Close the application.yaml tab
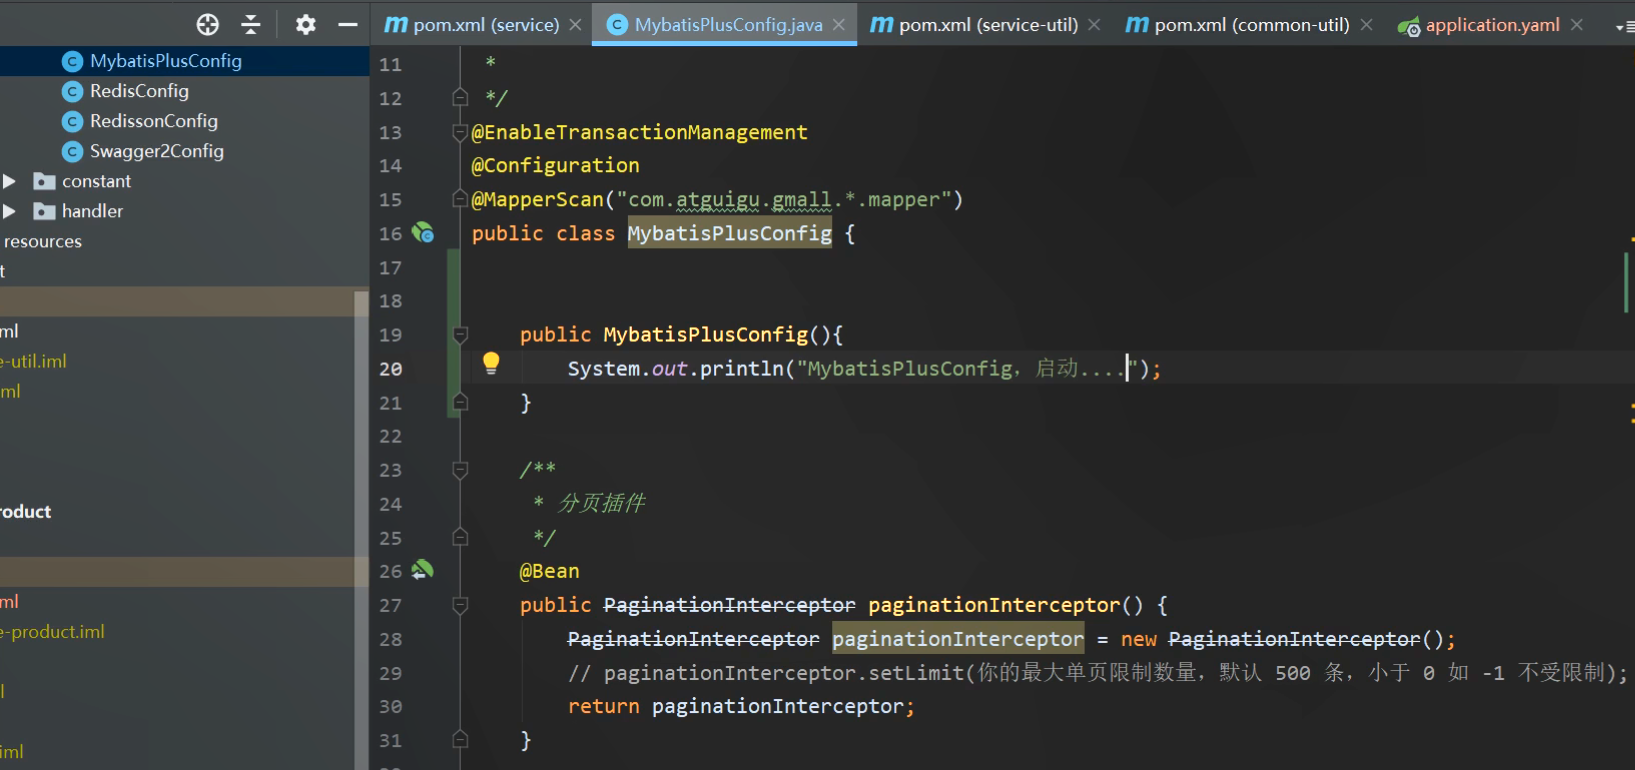The width and height of the screenshot is (1635, 770). click(1577, 25)
